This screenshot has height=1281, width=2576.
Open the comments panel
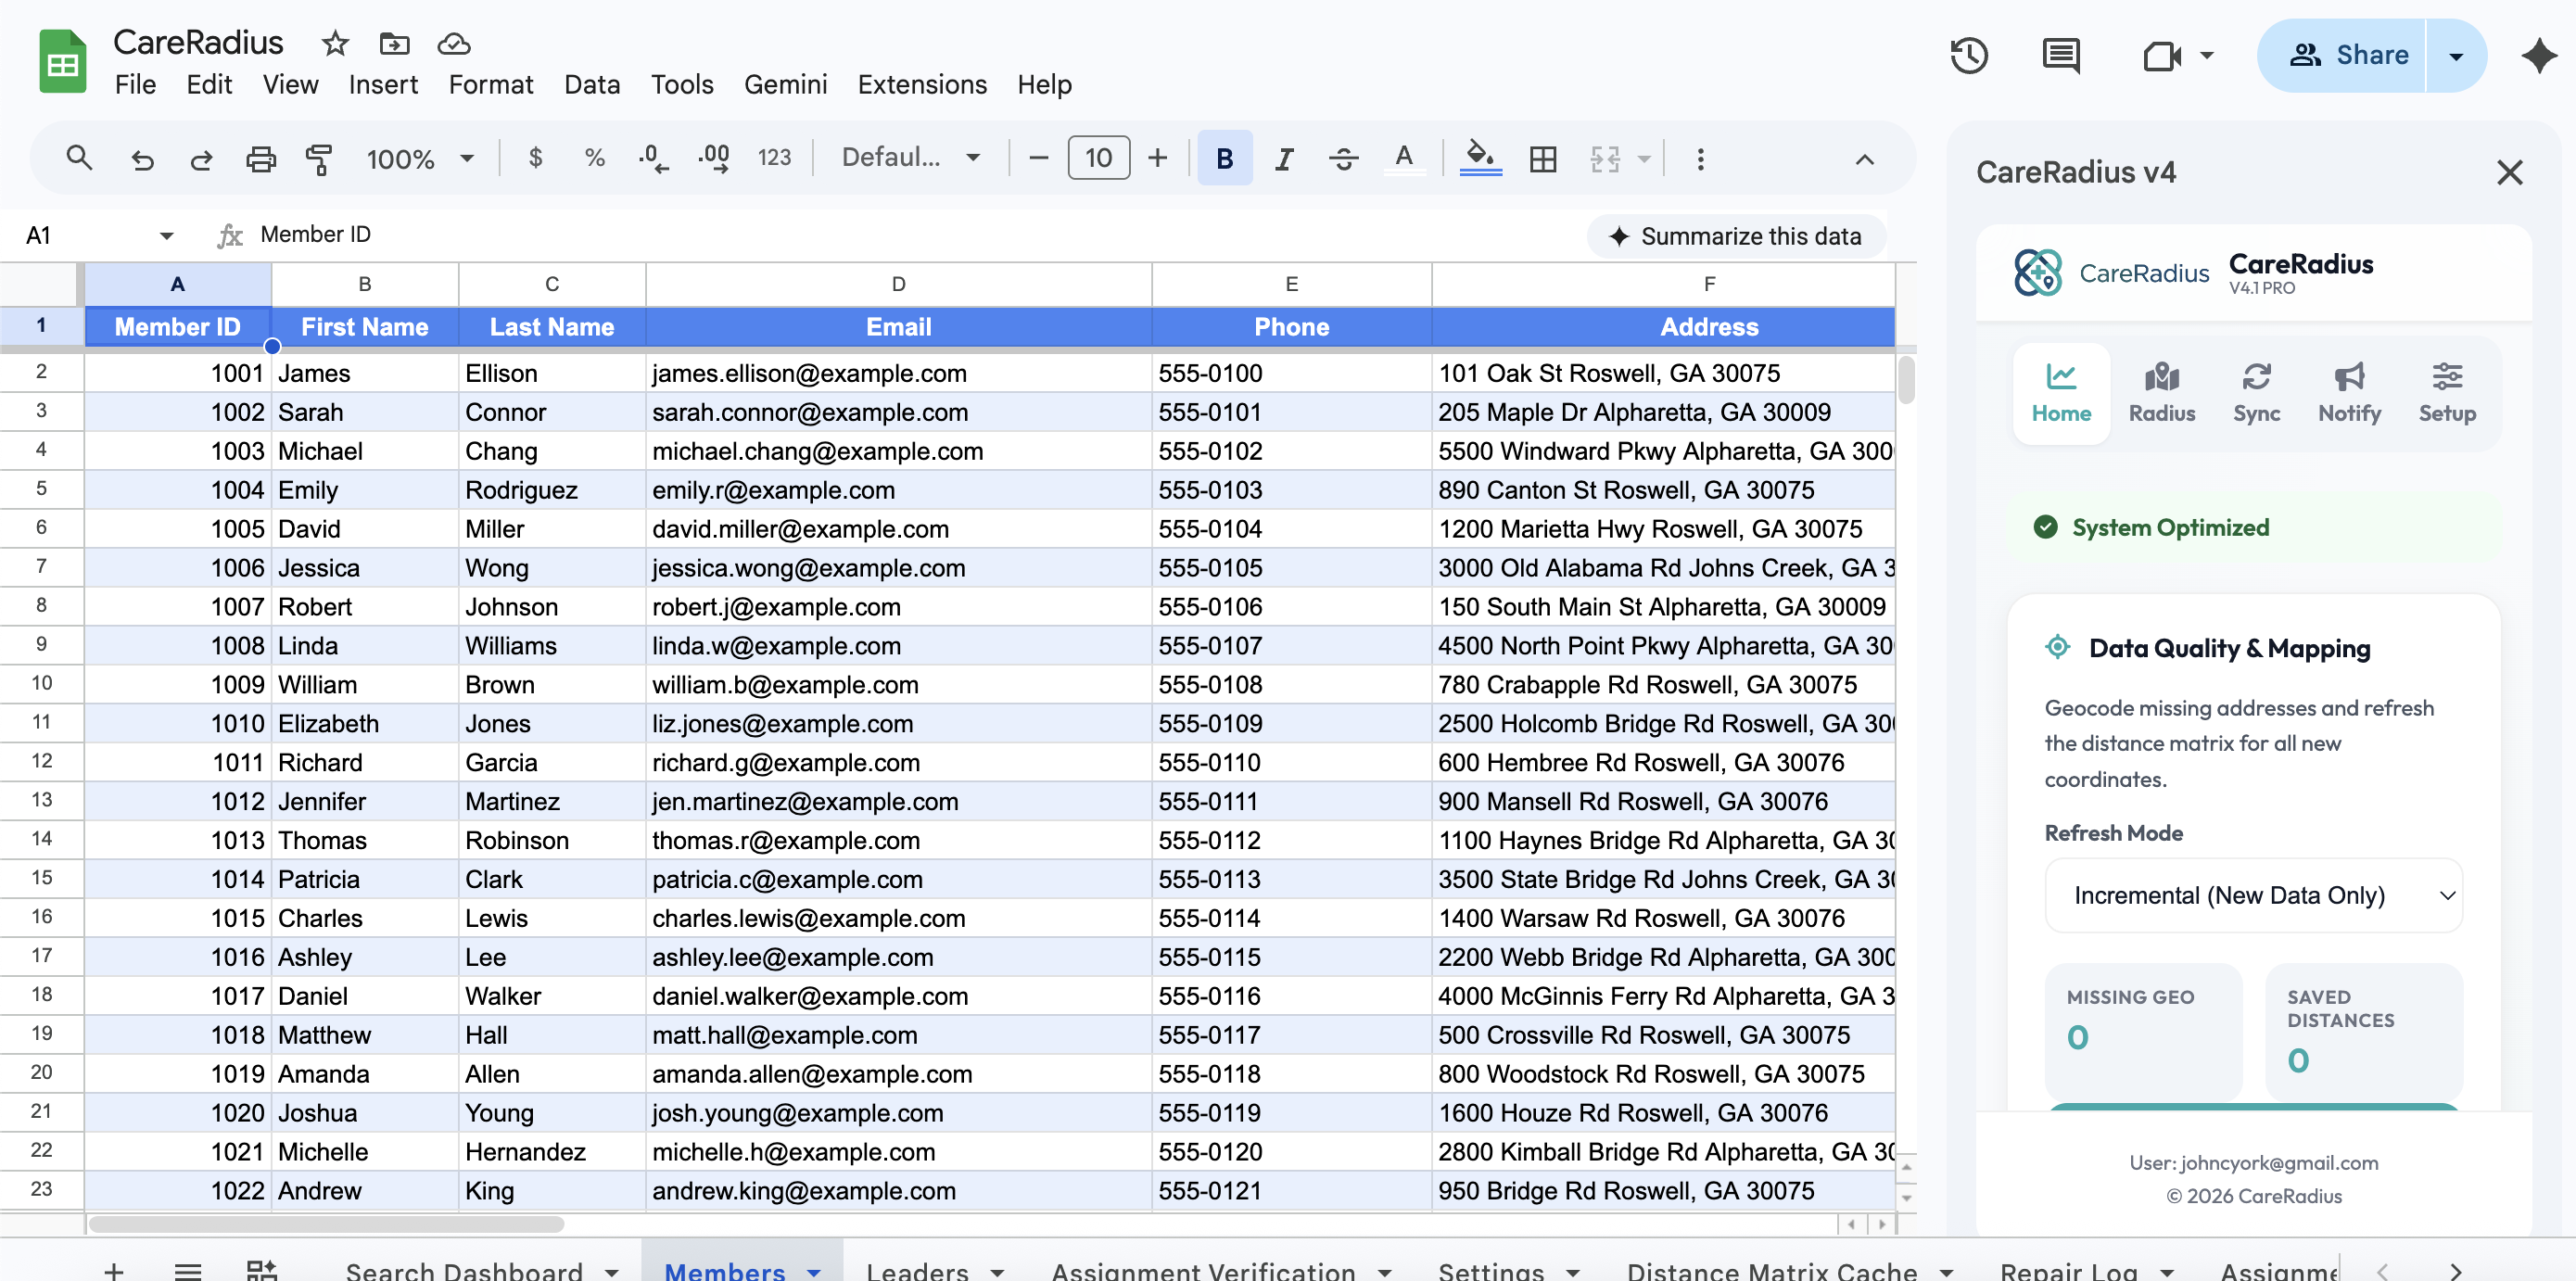pos(2060,55)
